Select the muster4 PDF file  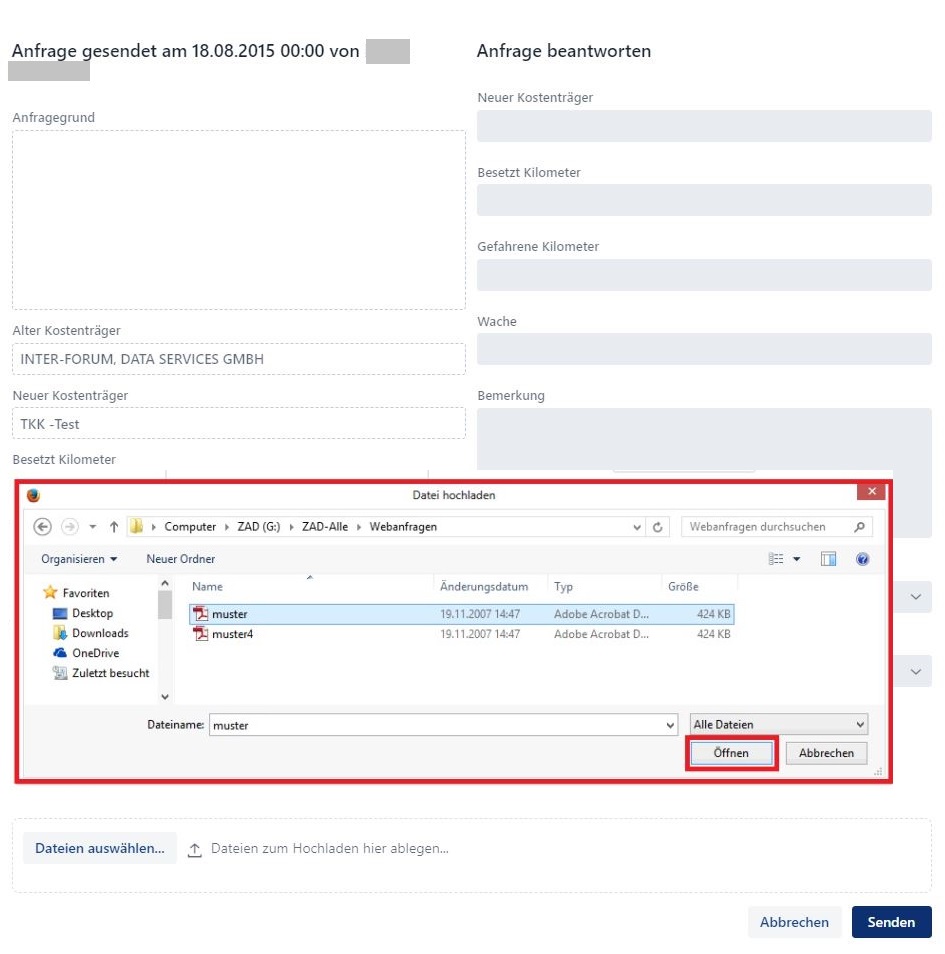click(232, 634)
